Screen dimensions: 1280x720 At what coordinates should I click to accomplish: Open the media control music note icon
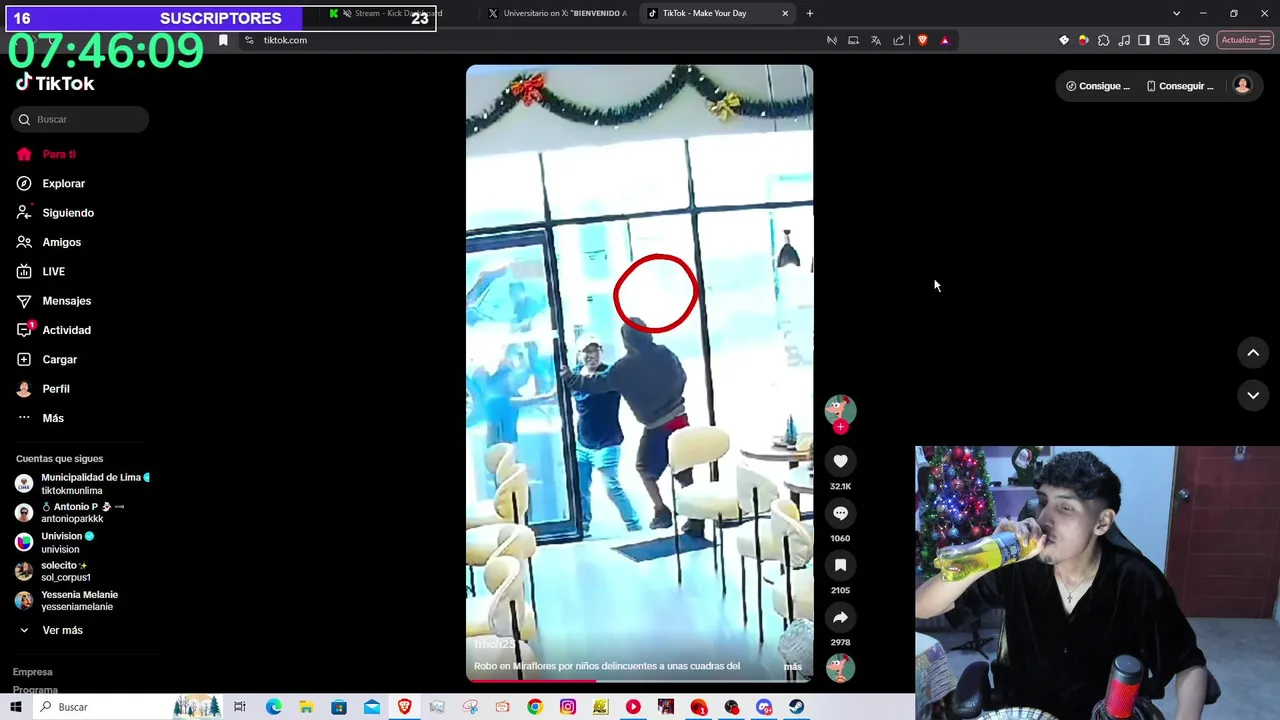pyautogui.click(x=1124, y=40)
